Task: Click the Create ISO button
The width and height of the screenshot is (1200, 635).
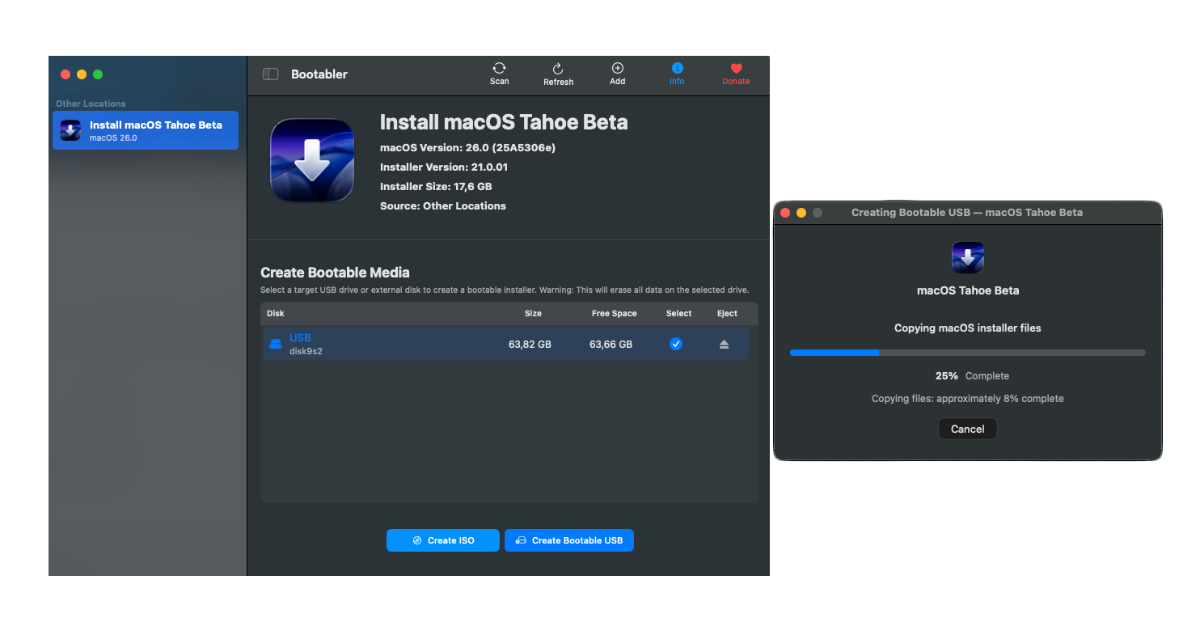Action: click(x=443, y=540)
